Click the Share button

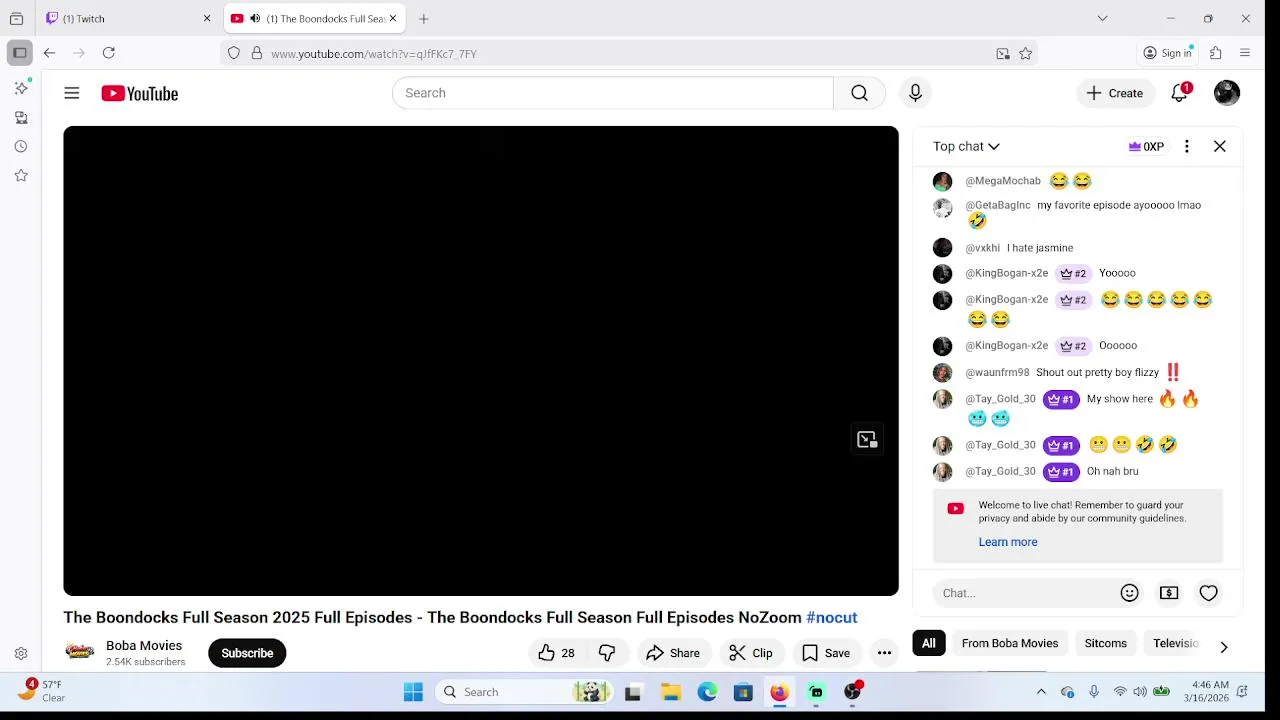[673, 653]
